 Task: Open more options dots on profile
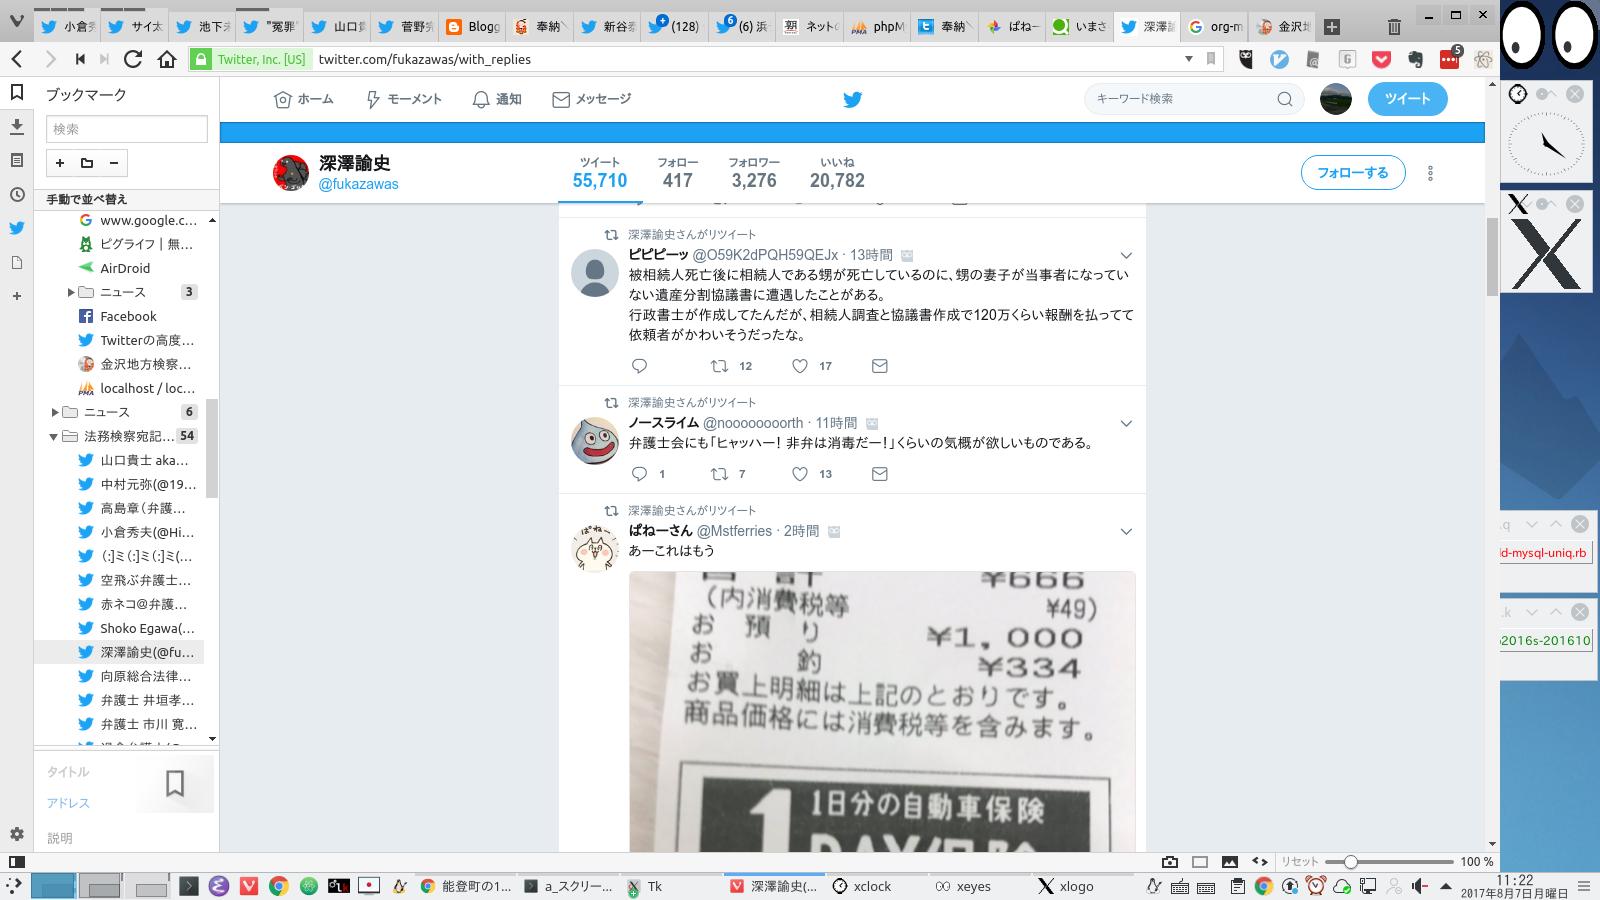[x=1430, y=173]
